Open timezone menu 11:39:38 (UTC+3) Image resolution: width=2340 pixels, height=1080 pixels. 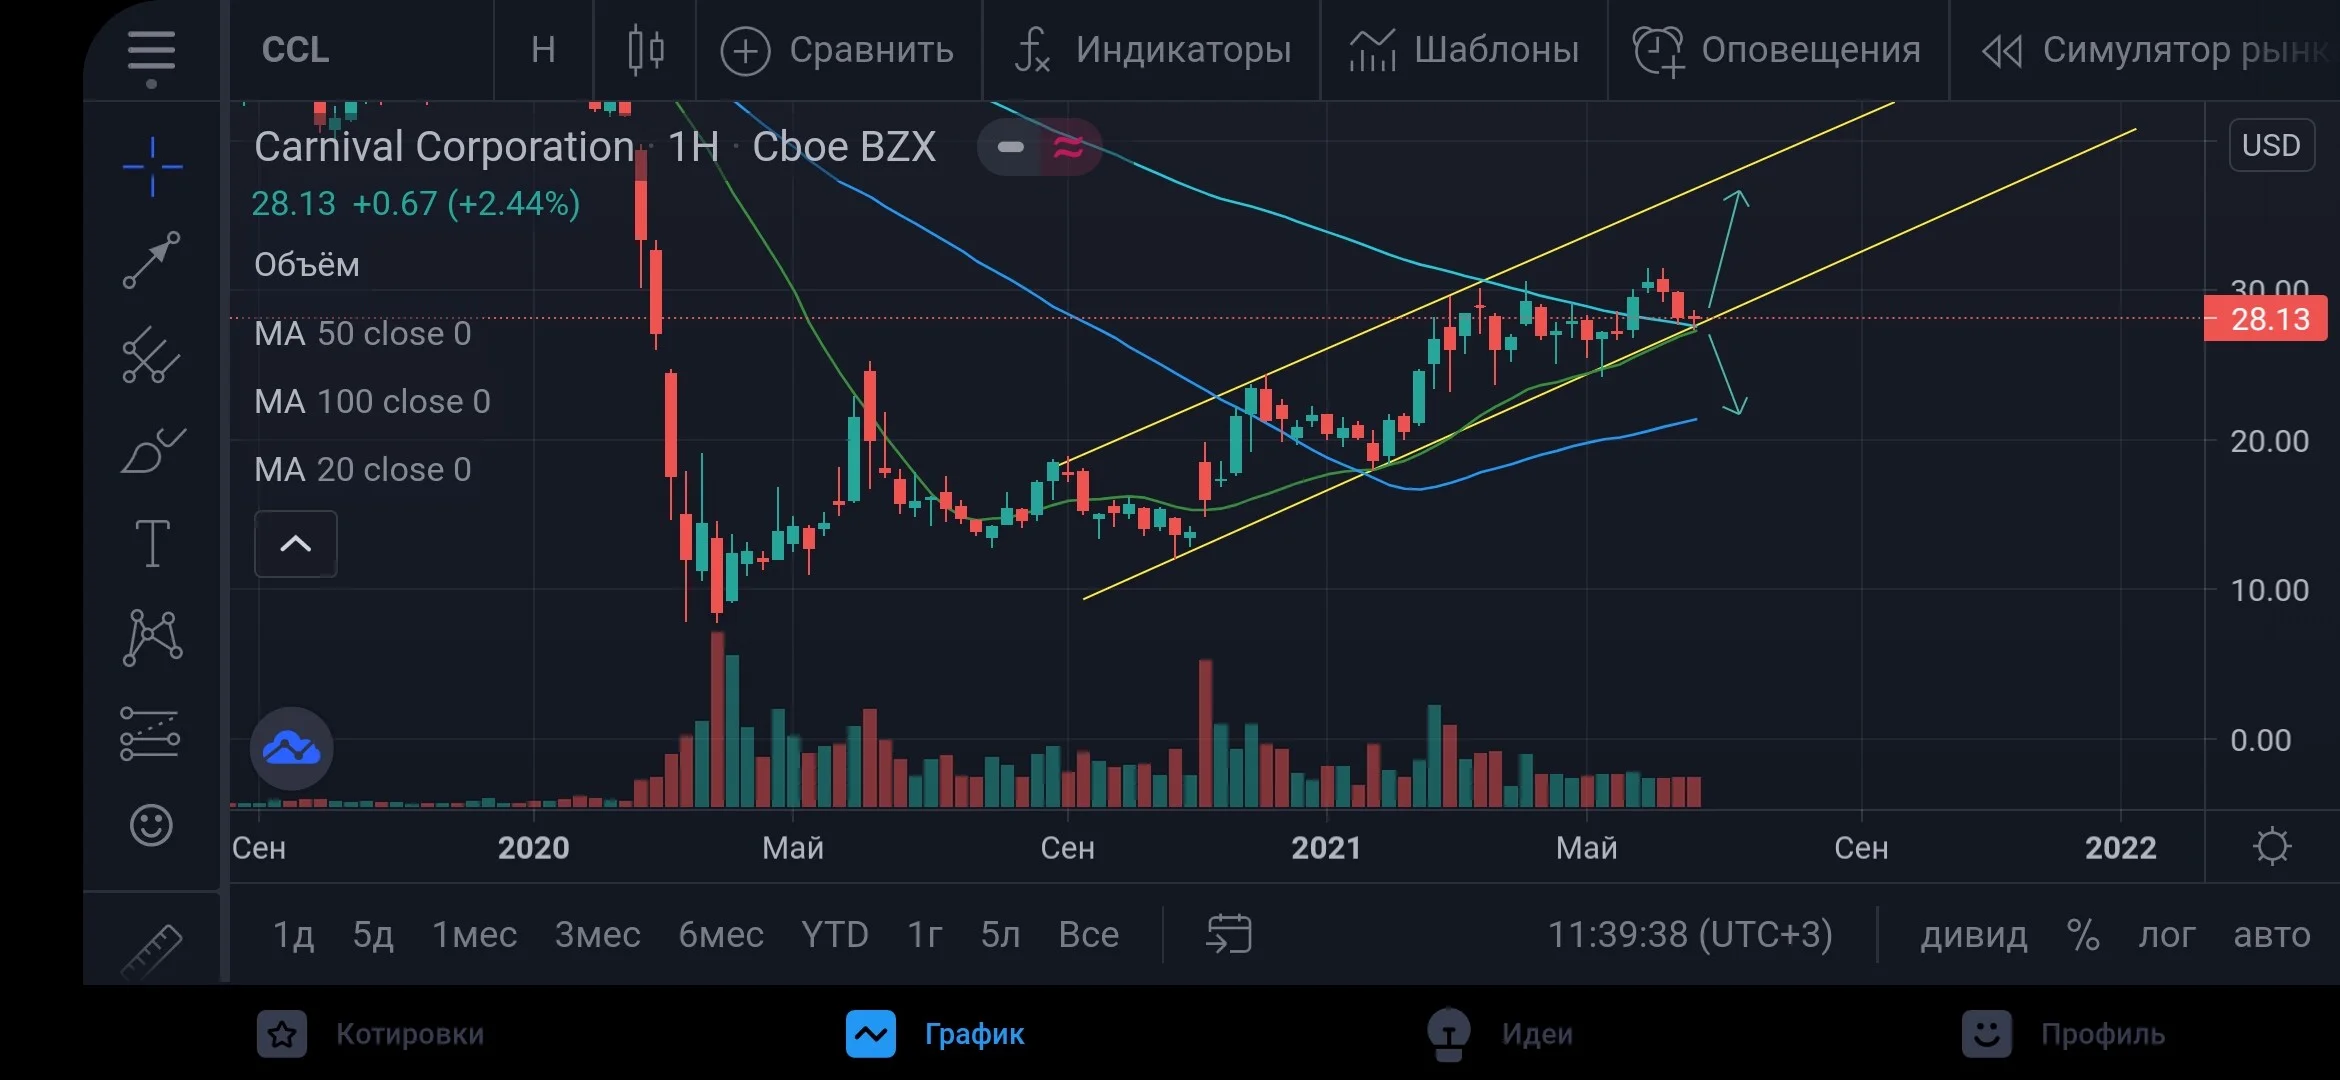coord(1690,935)
